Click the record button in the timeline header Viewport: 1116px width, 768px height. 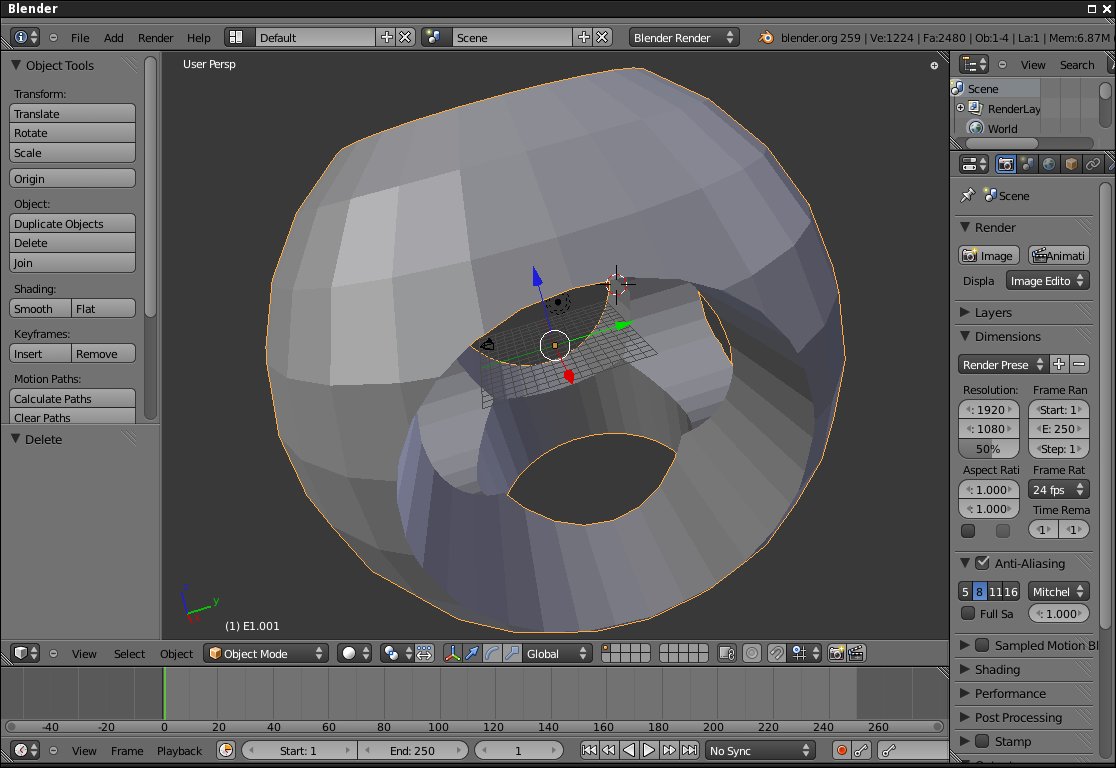841,750
